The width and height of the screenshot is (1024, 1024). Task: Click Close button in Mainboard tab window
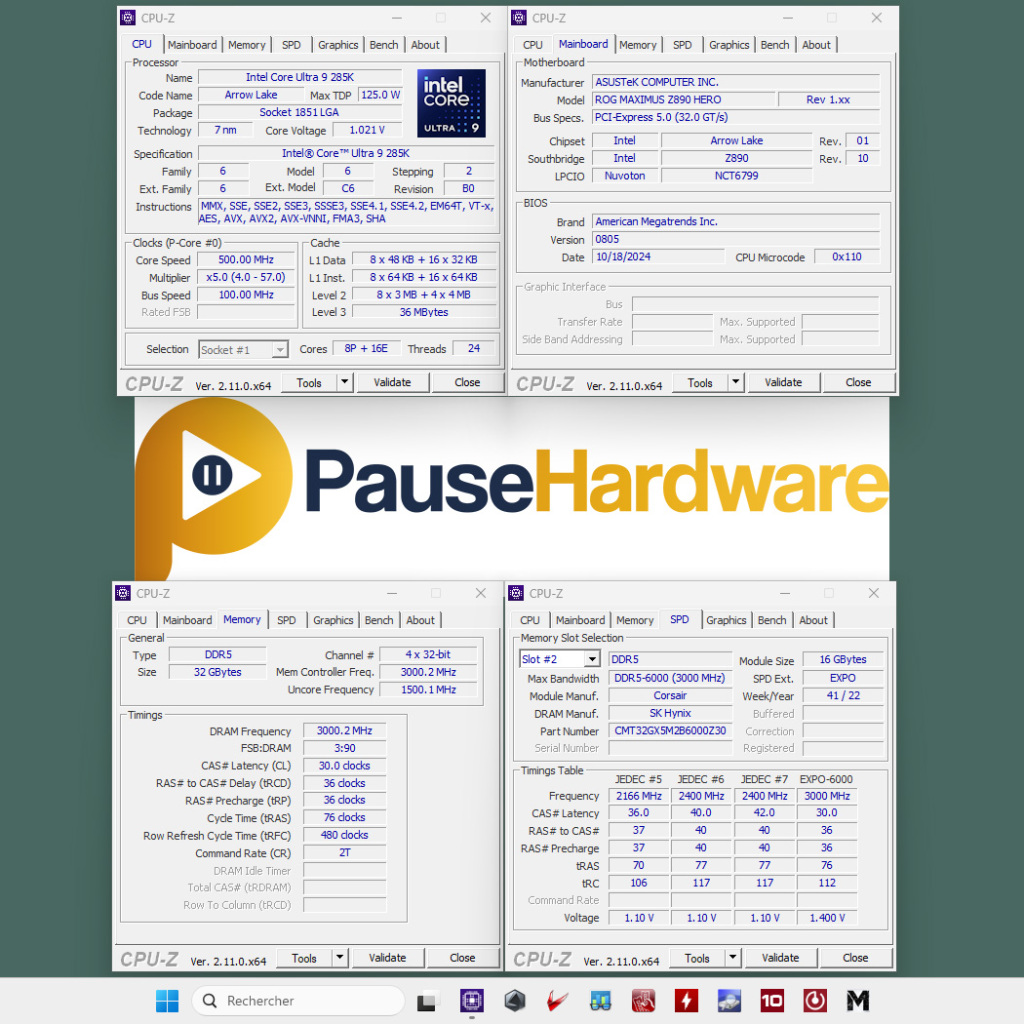click(x=858, y=382)
